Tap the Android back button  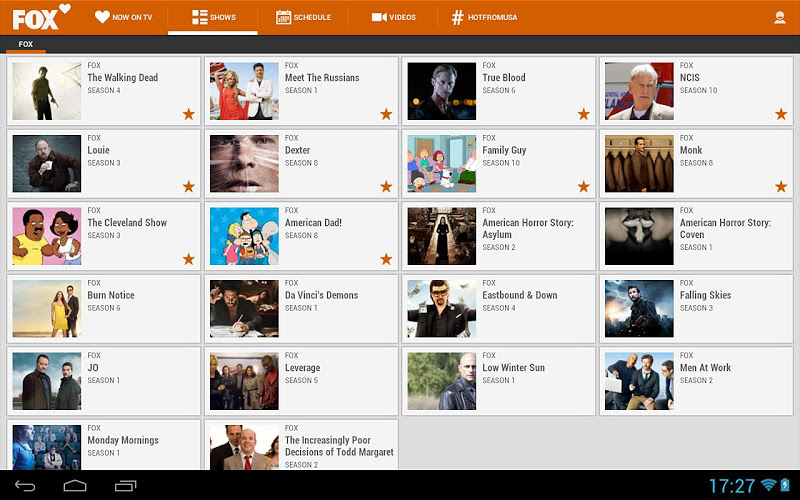(24, 485)
